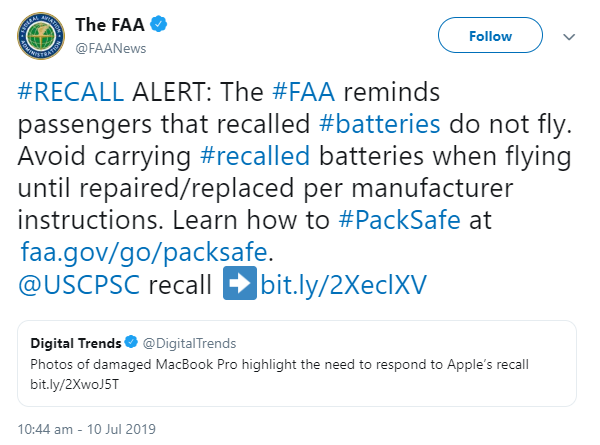Click the FAA verified badge
The width and height of the screenshot is (600, 445).
tap(158, 24)
